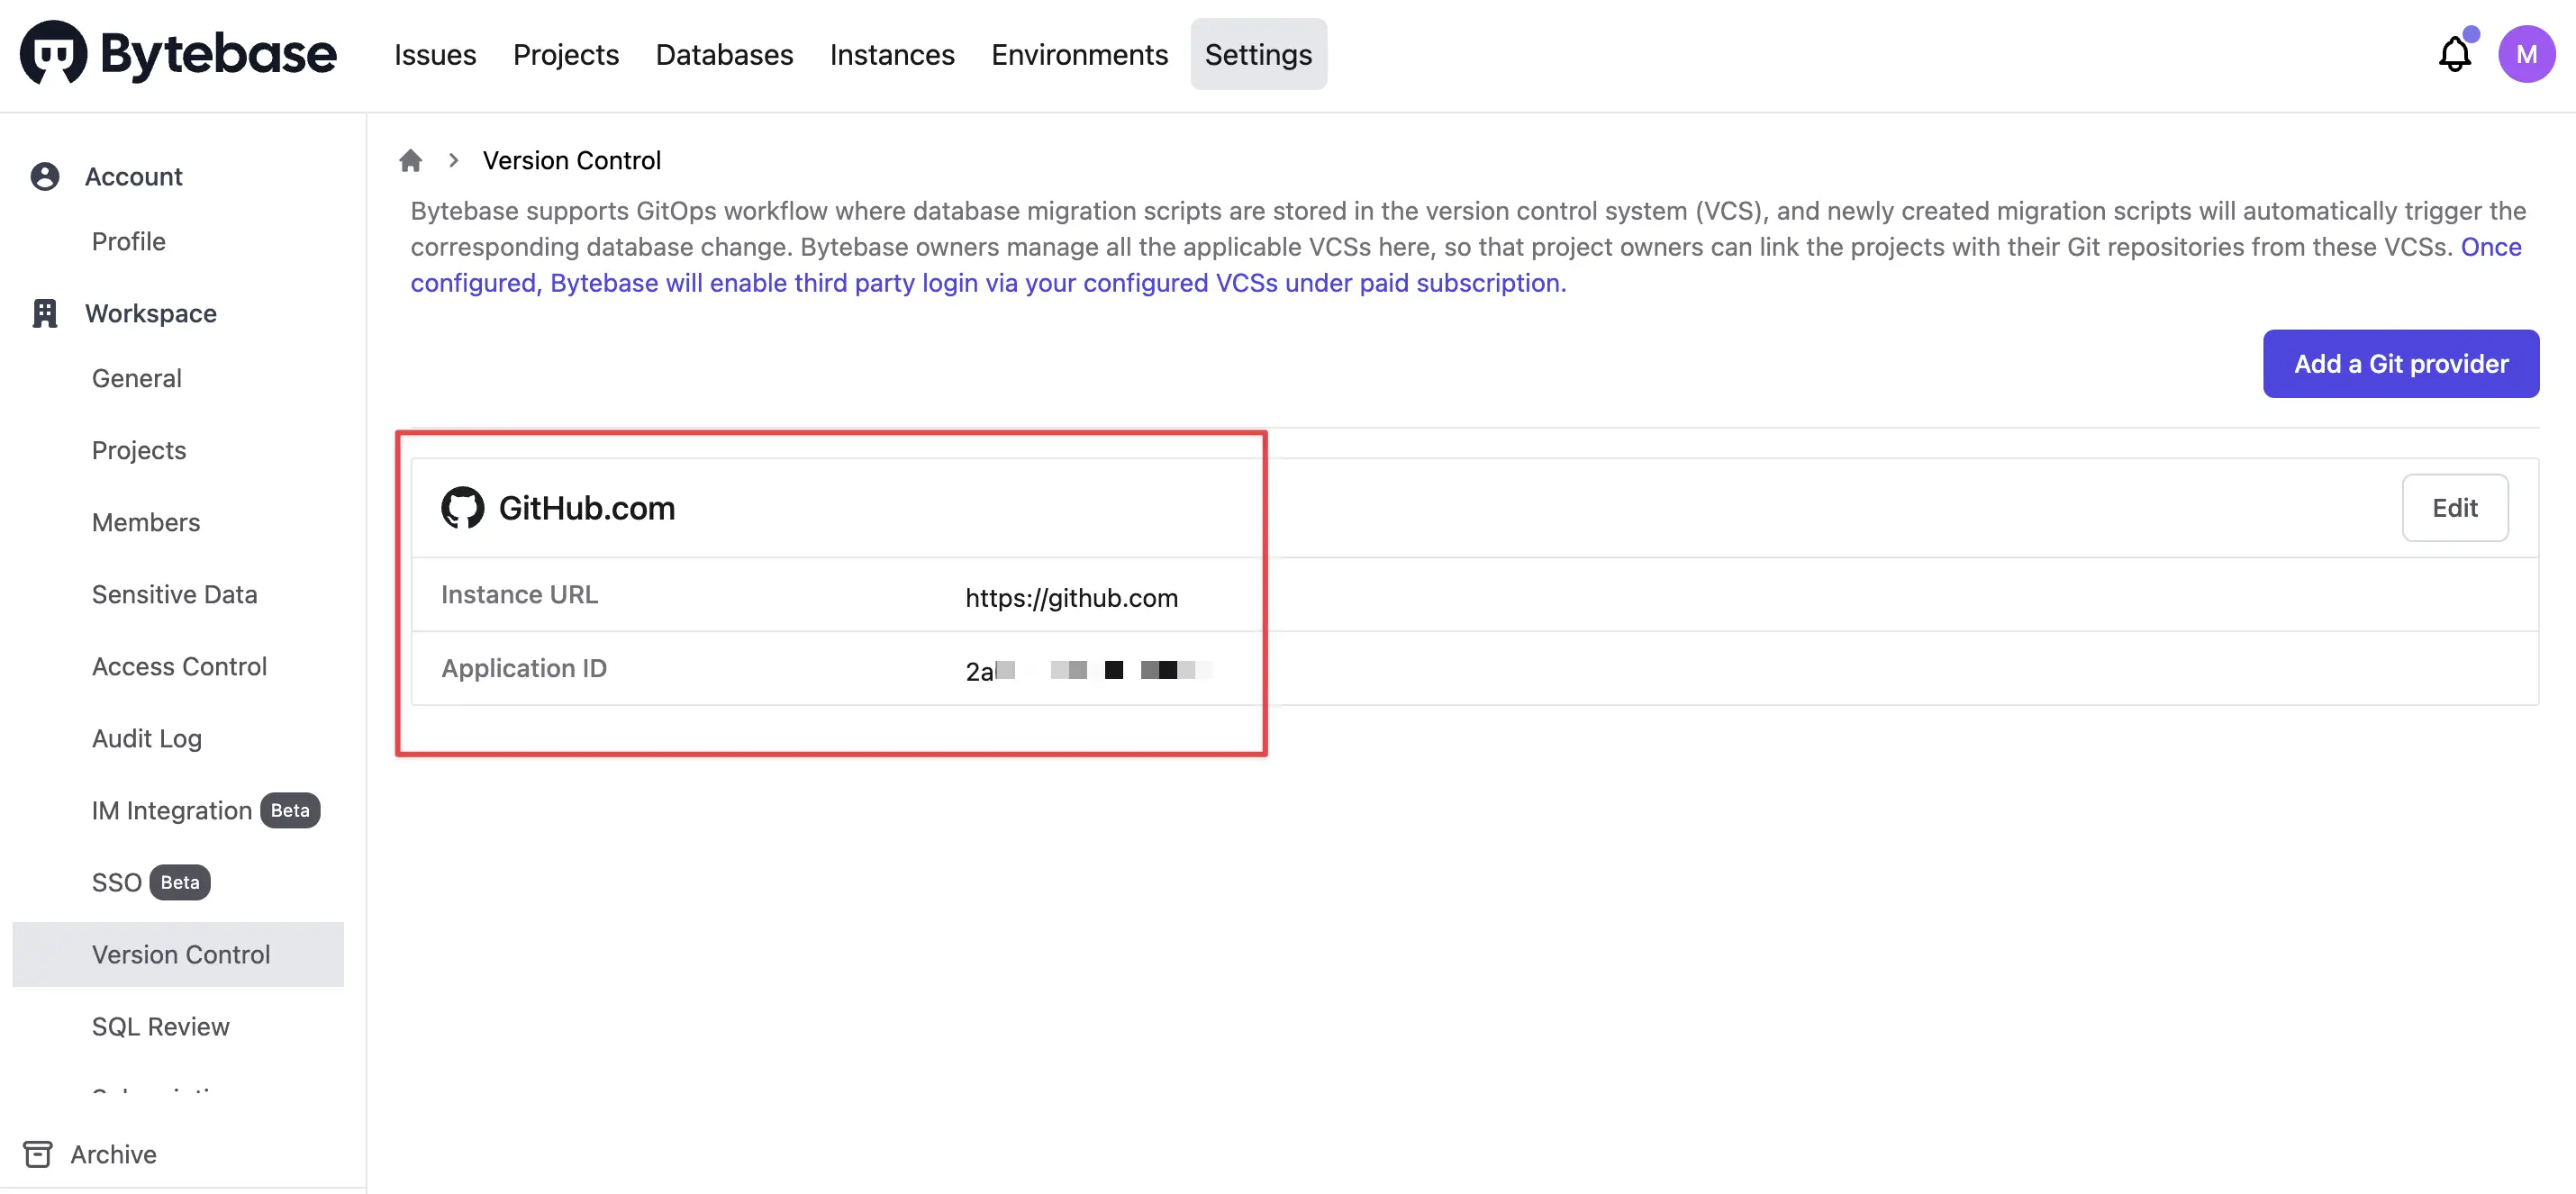The image size is (2576, 1194).
Task: Click the Workspace icon in the sidebar
Action: tap(43, 313)
